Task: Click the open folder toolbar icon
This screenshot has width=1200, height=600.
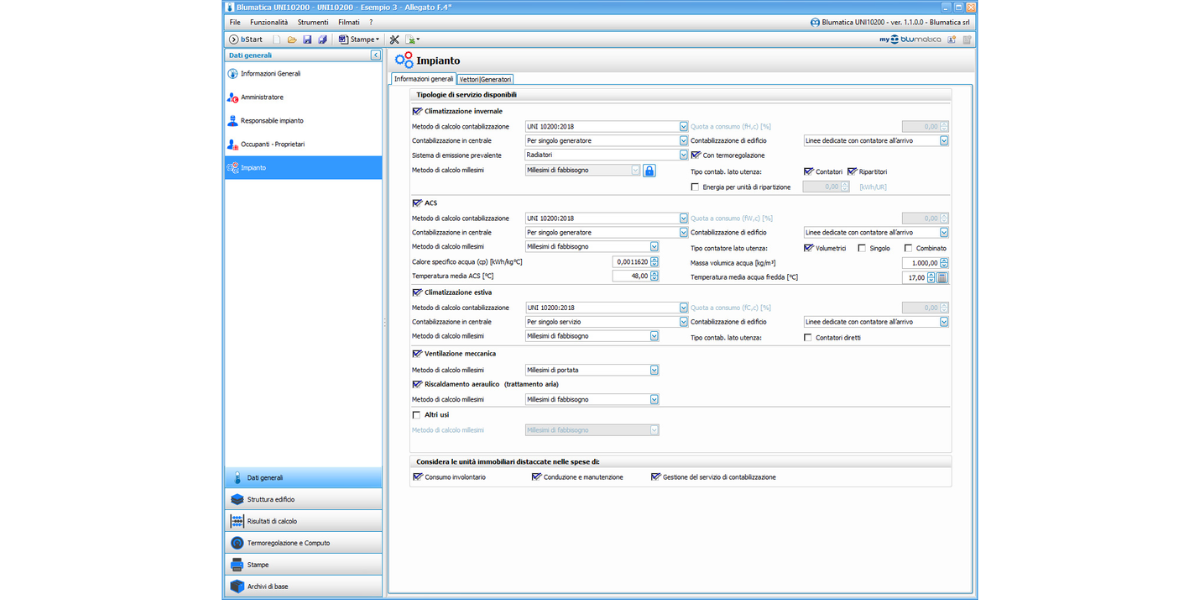Action: click(292, 40)
